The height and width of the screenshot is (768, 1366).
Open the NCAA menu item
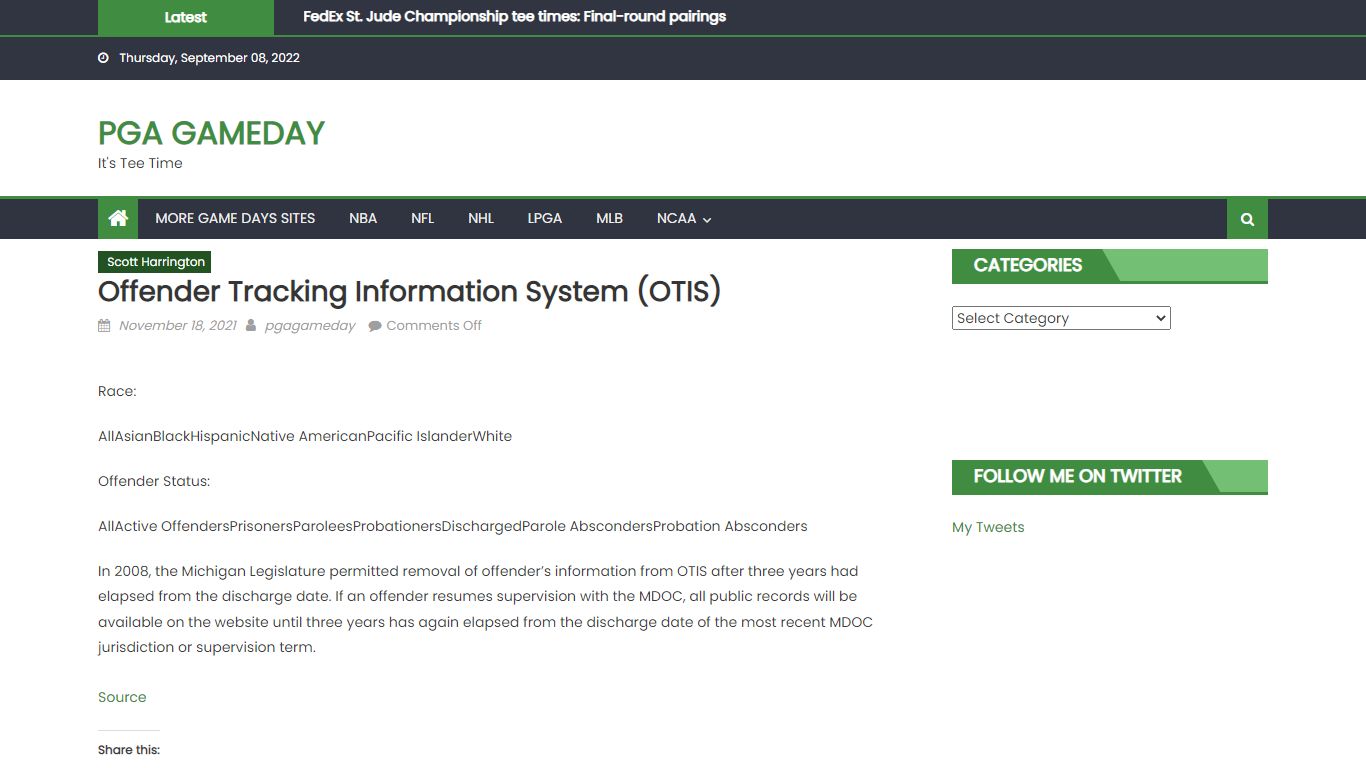[x=676, y=218]
